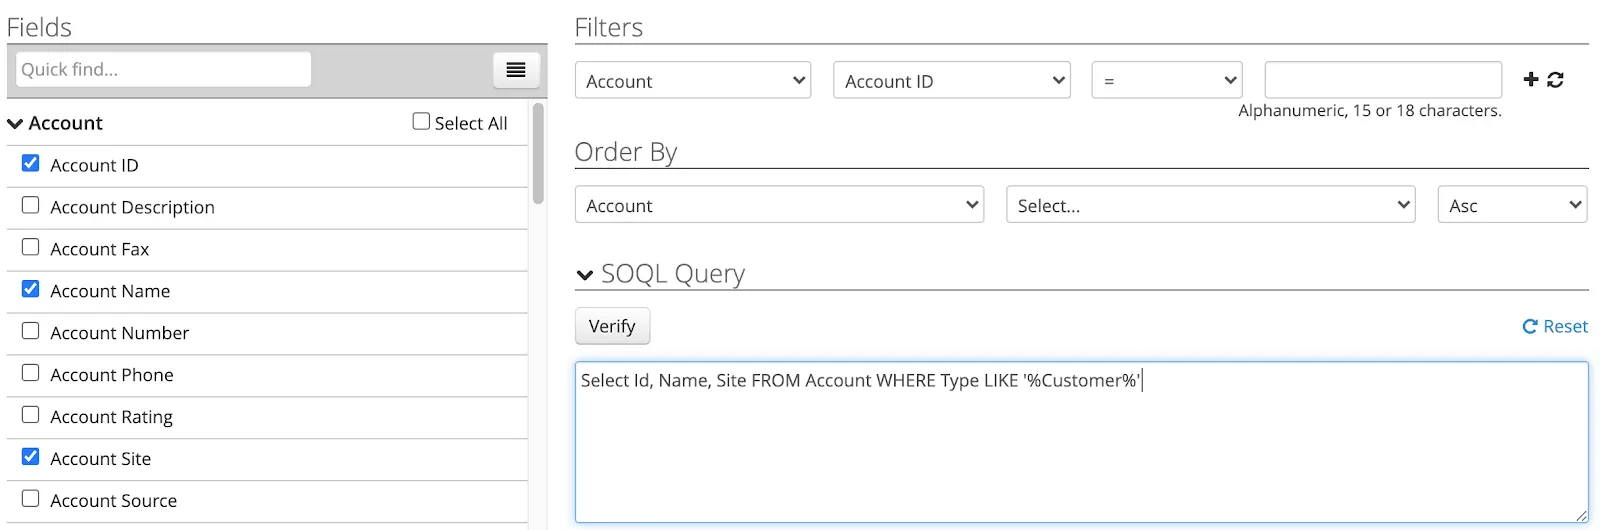Check the Account Fax field
Viewport: 1600px width, 530px height.
click(31, 247)
